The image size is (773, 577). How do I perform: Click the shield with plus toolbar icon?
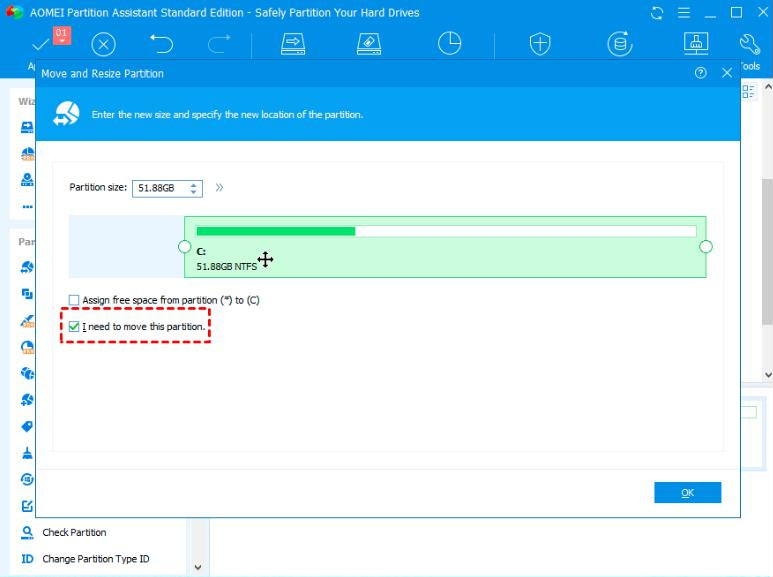coord(540,43)
